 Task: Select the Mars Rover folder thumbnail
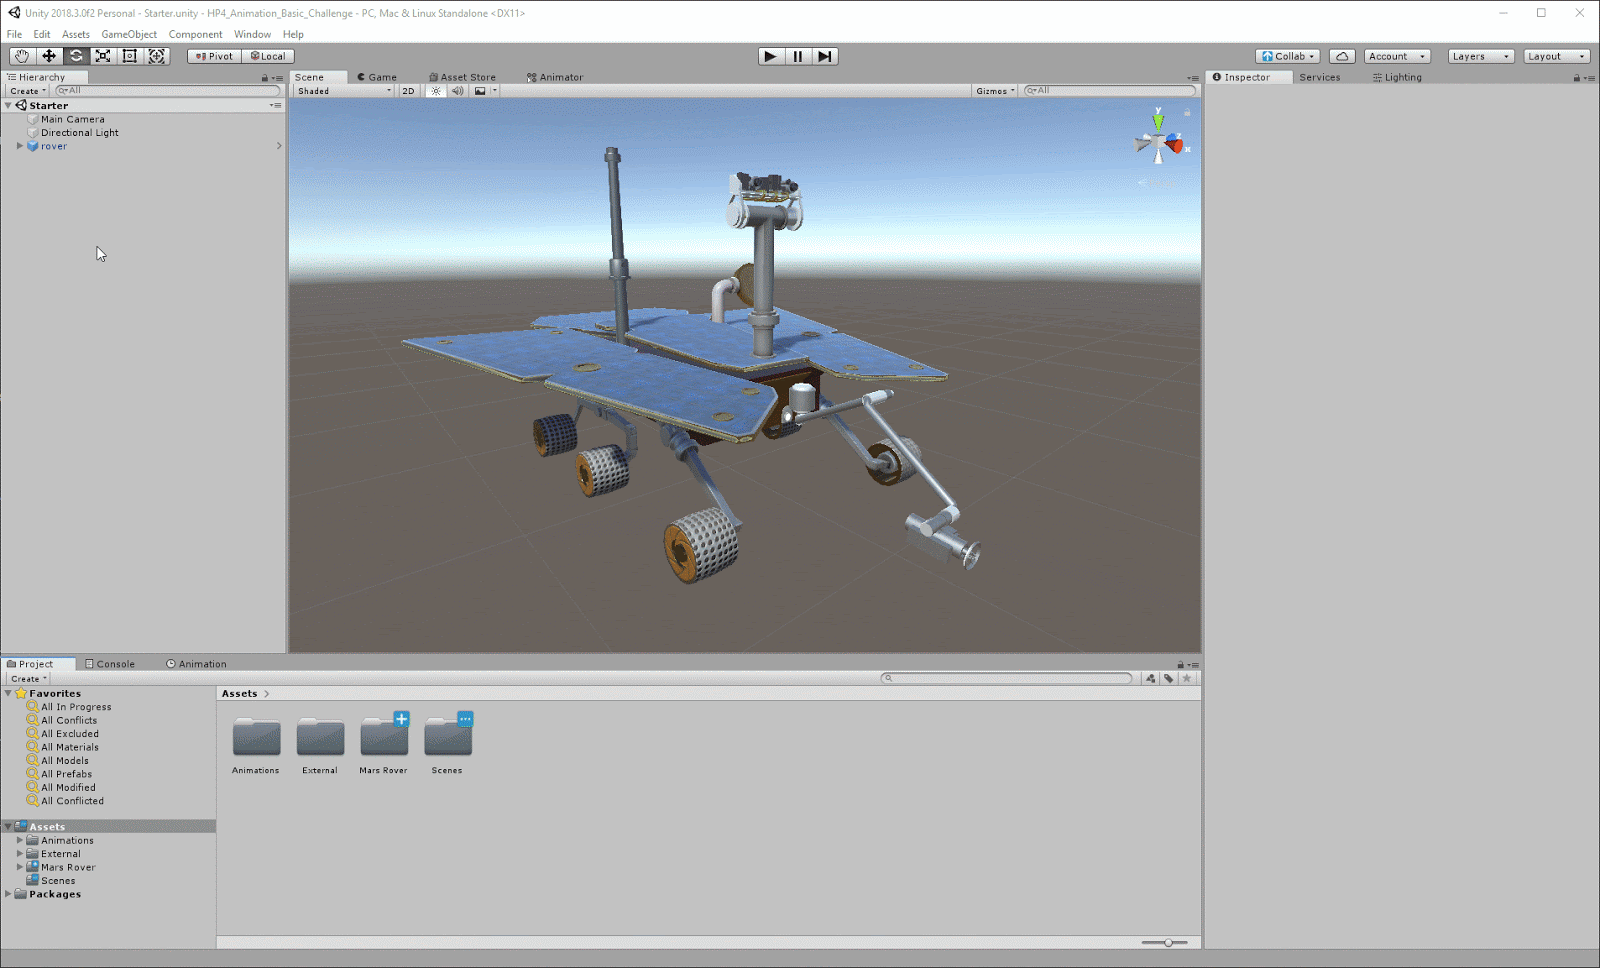pos(384,738)
